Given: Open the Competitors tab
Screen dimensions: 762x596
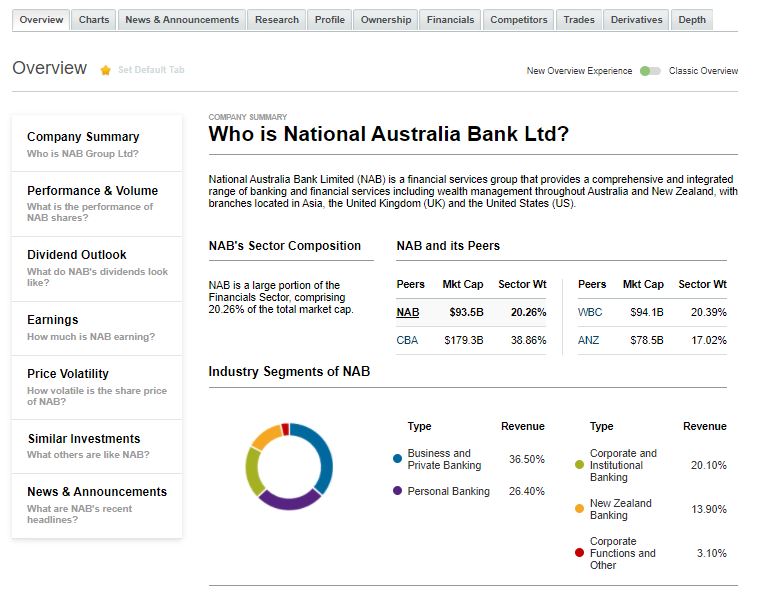Looking at the screenshot, I should [x=519, y=20].
